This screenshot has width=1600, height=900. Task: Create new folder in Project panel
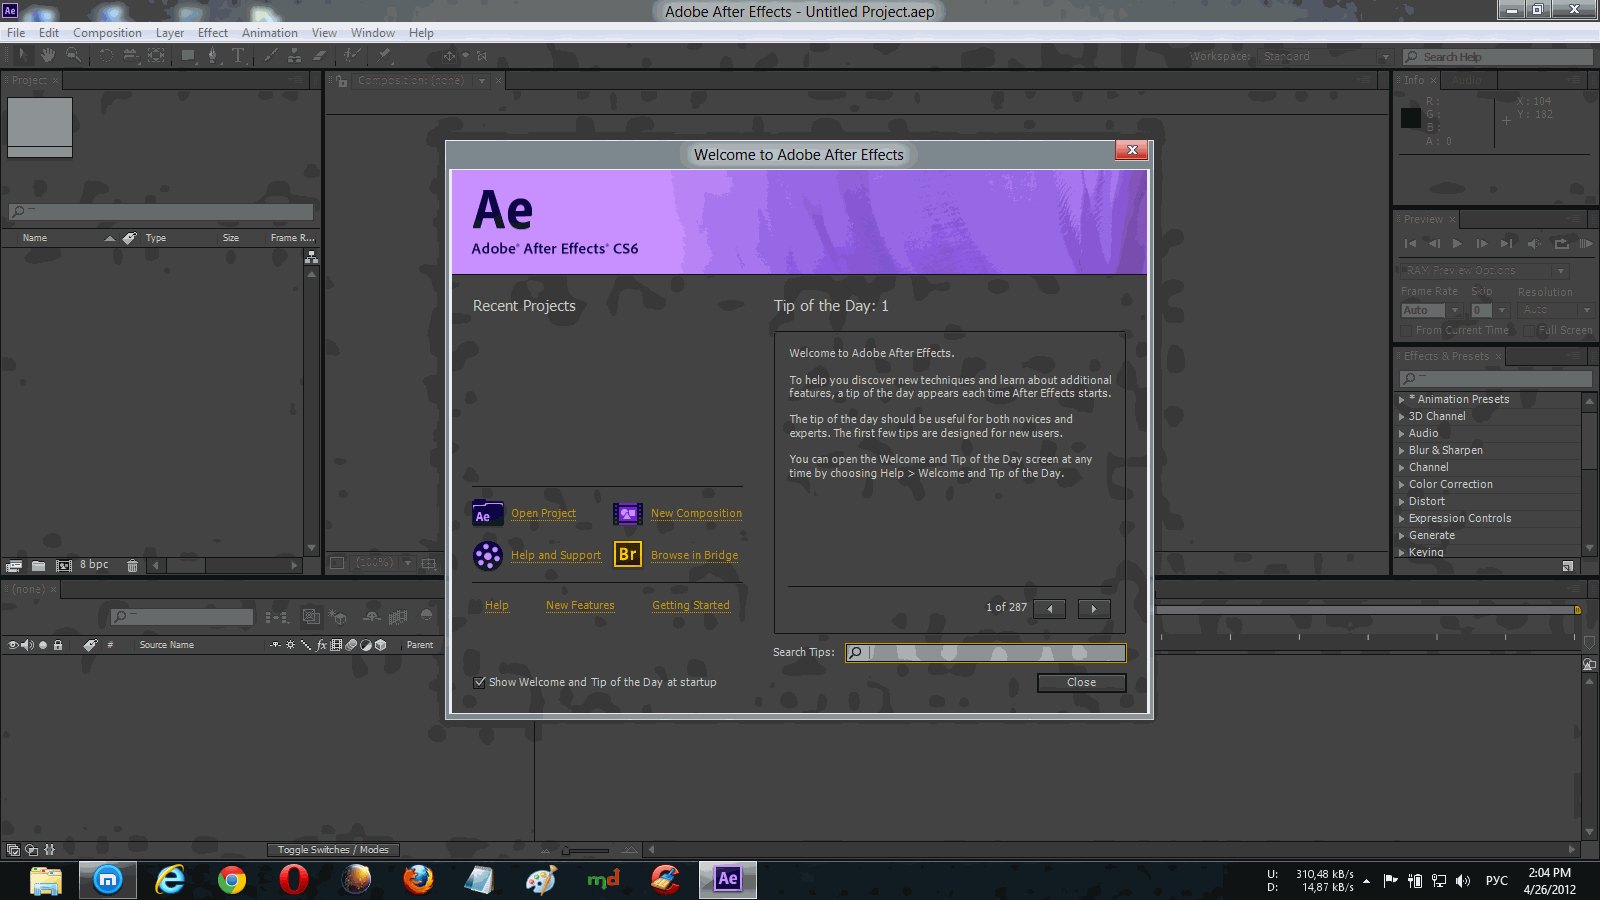(x=38, y=565)
